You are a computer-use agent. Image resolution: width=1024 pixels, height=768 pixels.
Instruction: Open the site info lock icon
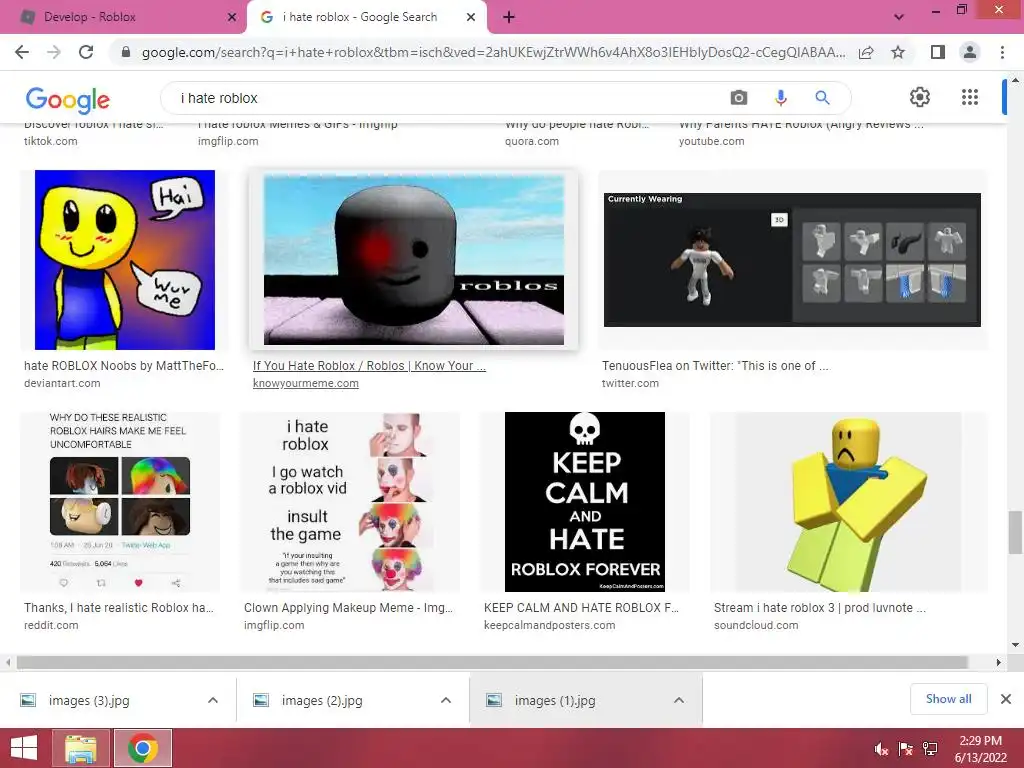(x=126, y=52)
